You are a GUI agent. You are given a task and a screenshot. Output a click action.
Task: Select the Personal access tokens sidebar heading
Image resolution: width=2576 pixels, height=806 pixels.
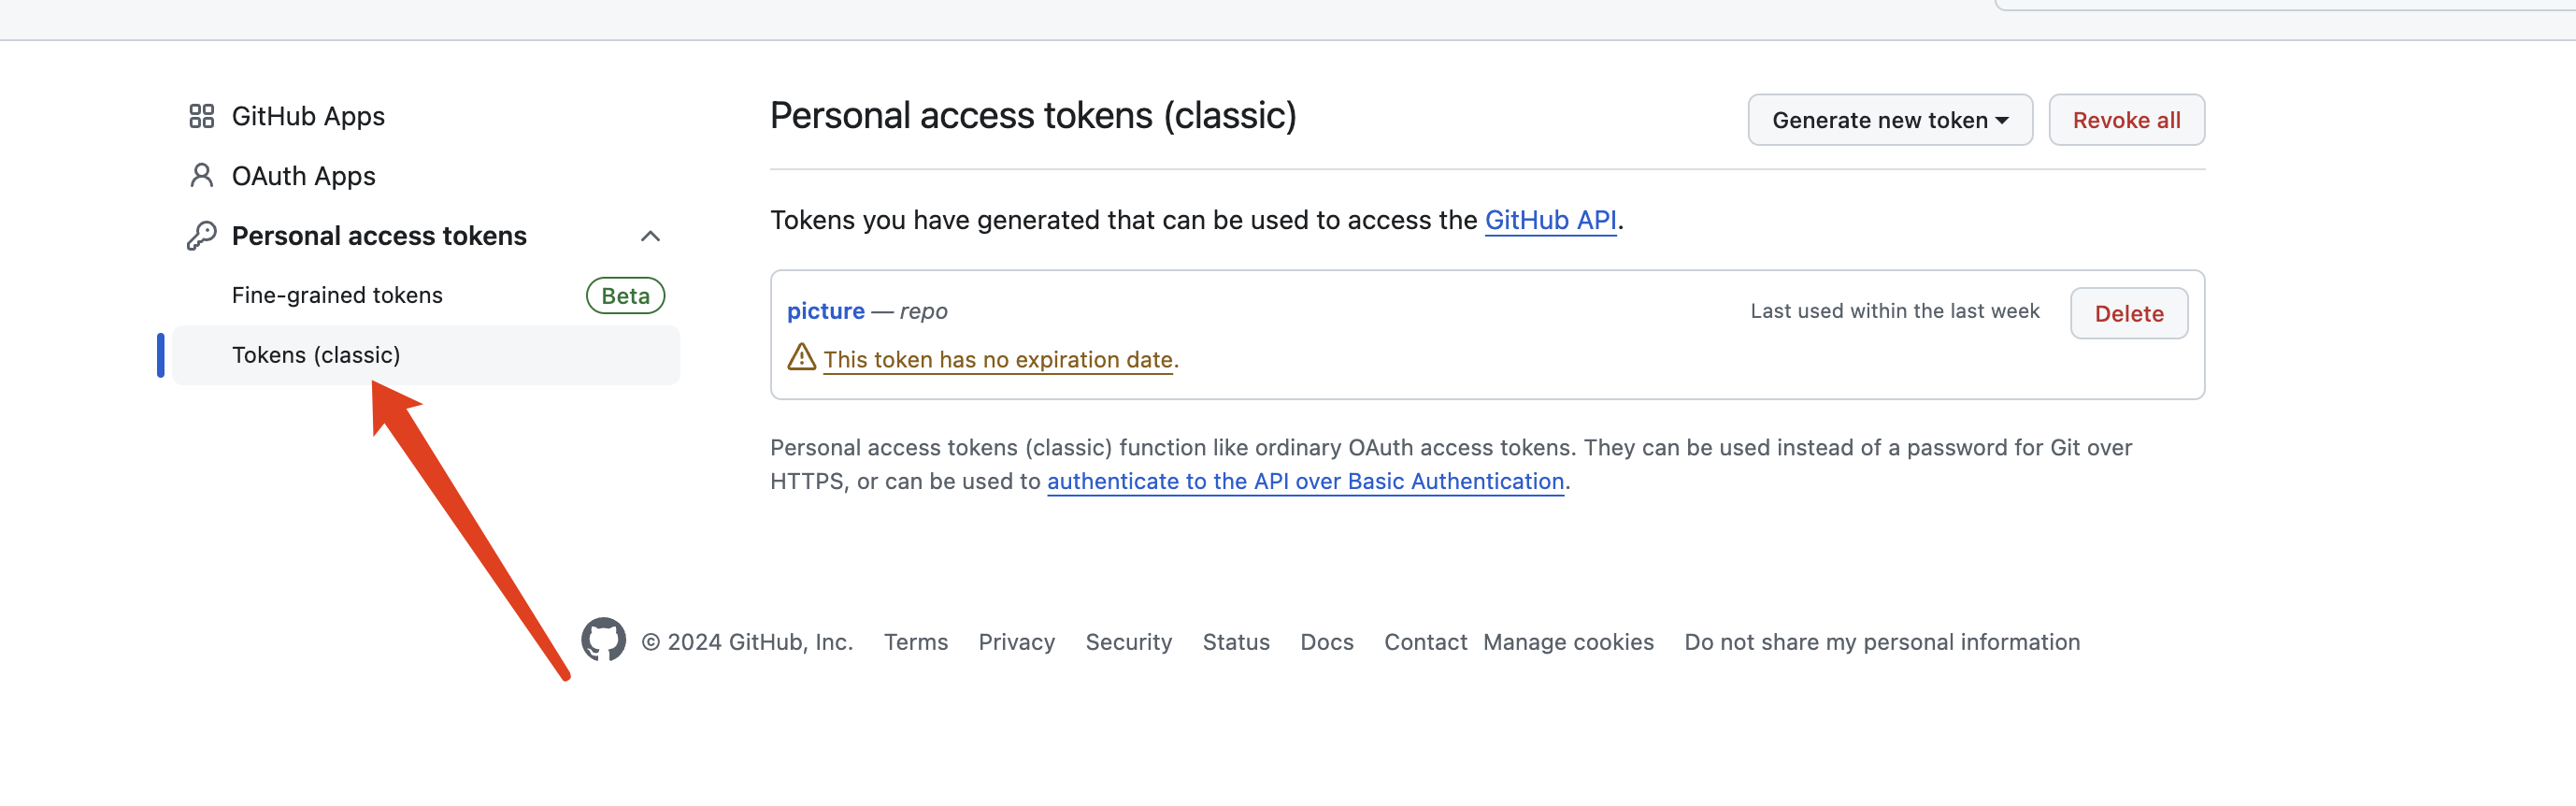pyautogui.click(x=379, y=236)
